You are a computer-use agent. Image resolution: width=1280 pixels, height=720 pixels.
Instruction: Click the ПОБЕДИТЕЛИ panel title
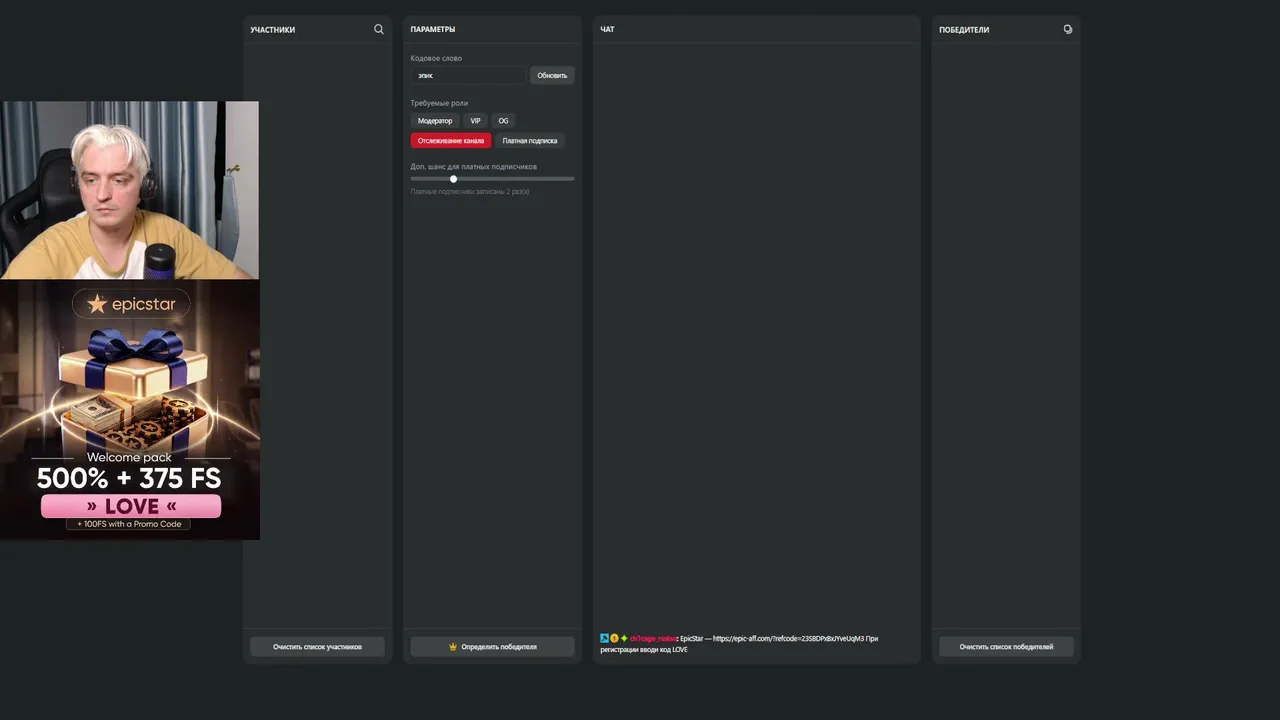964,30
